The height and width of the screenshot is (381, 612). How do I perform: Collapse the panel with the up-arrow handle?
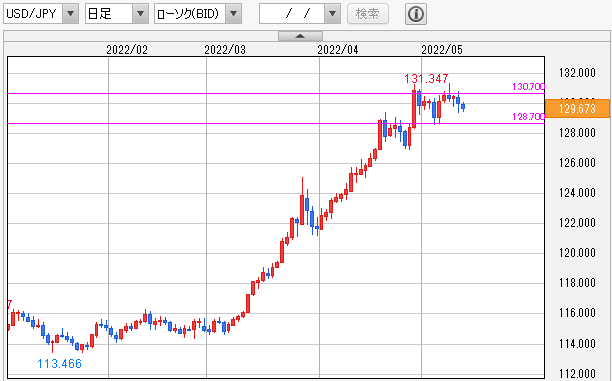[x=300, y=36]
